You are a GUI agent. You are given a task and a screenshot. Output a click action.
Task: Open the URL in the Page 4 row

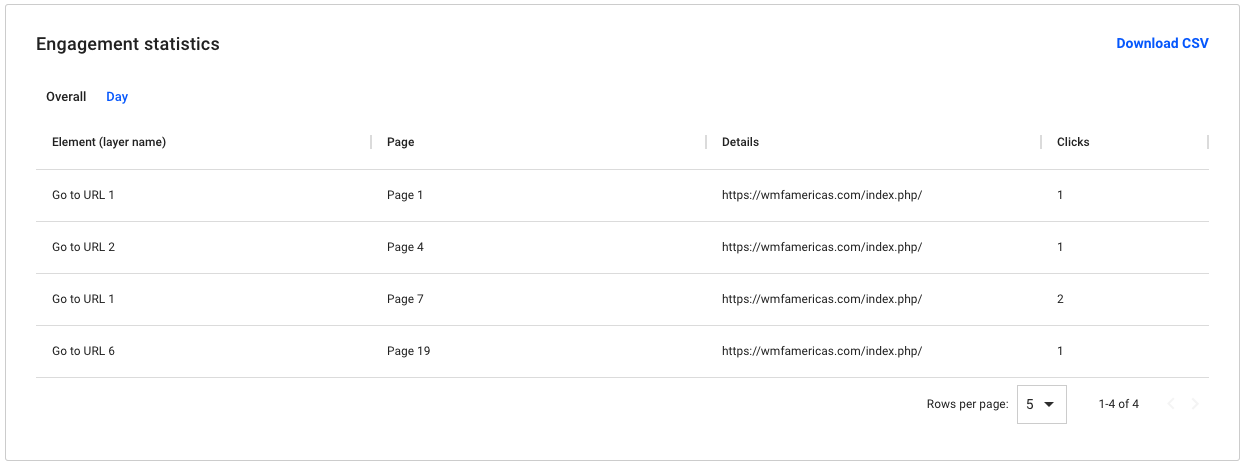(822, 247)
